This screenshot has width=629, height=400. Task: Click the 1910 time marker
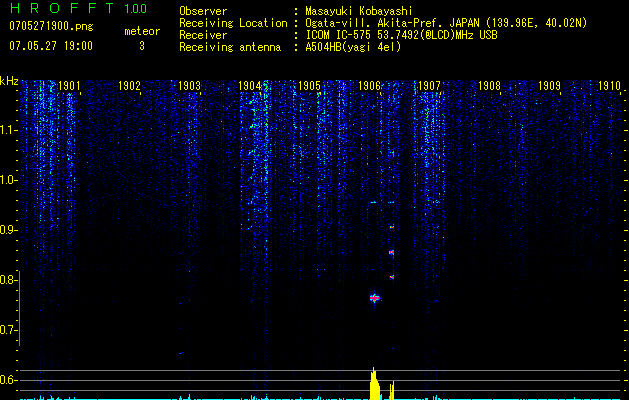point(609,86)
